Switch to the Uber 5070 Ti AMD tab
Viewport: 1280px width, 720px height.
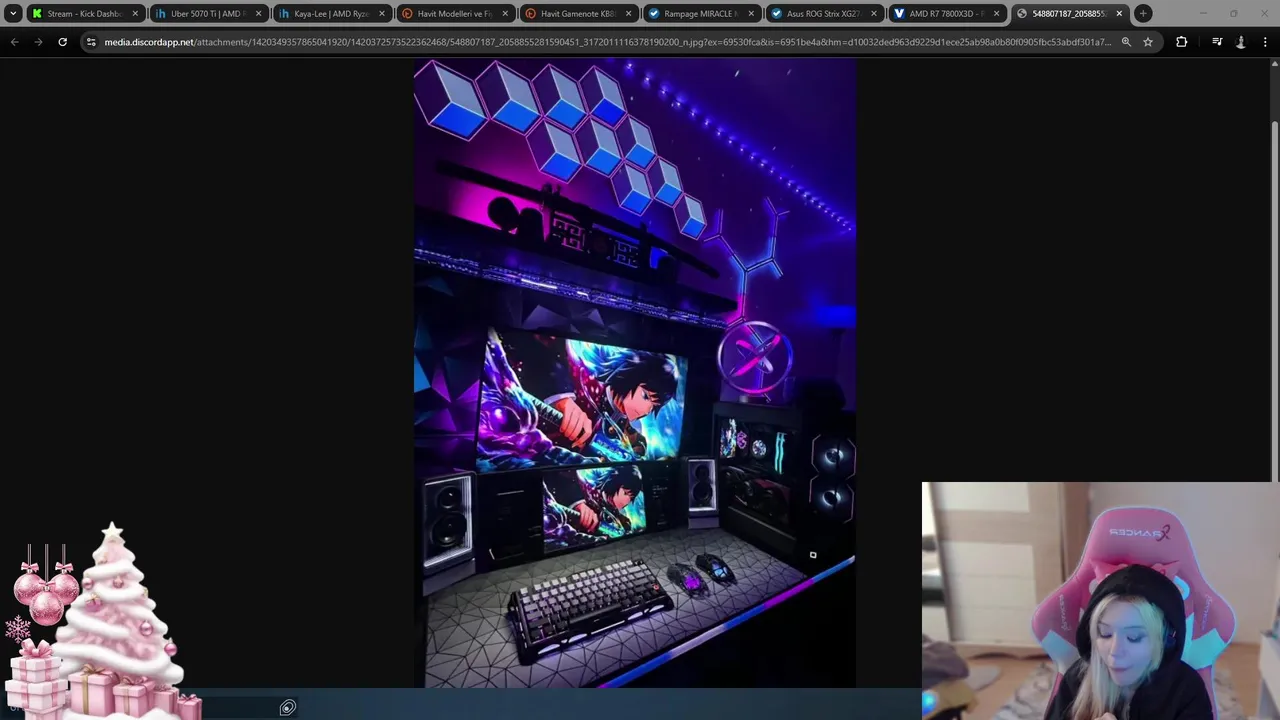pyautogui.click(x=208, y=13)
